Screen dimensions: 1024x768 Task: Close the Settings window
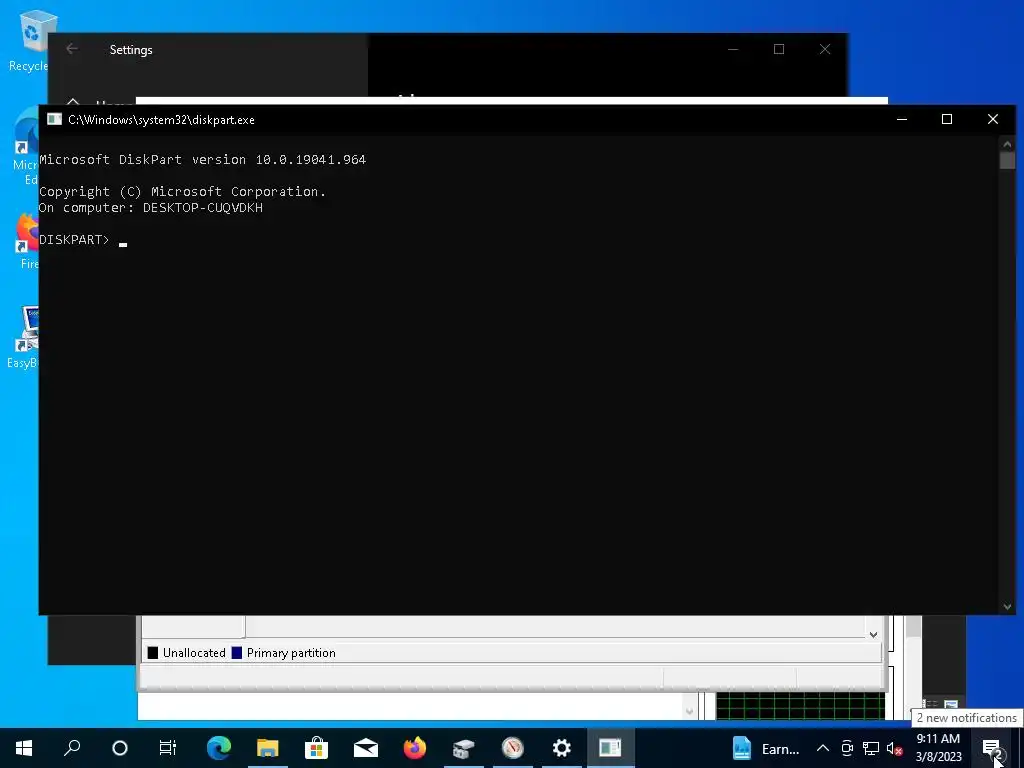tap(825, 49)
